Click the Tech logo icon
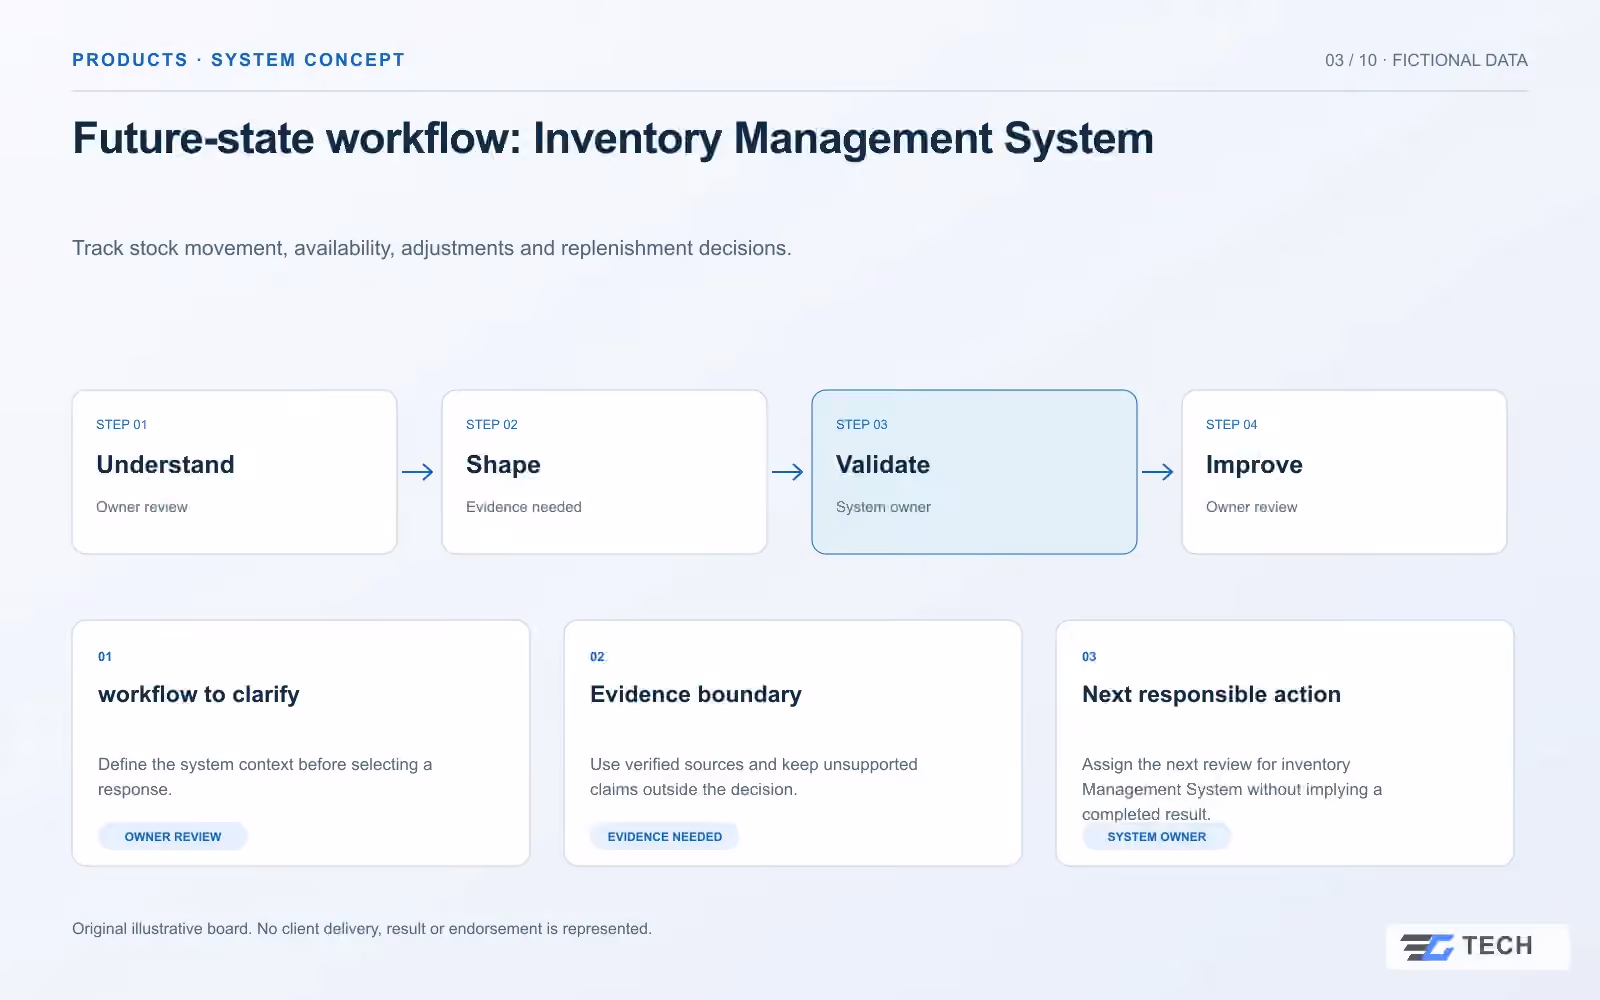1600x1000 pixels. pos(1427,946)
